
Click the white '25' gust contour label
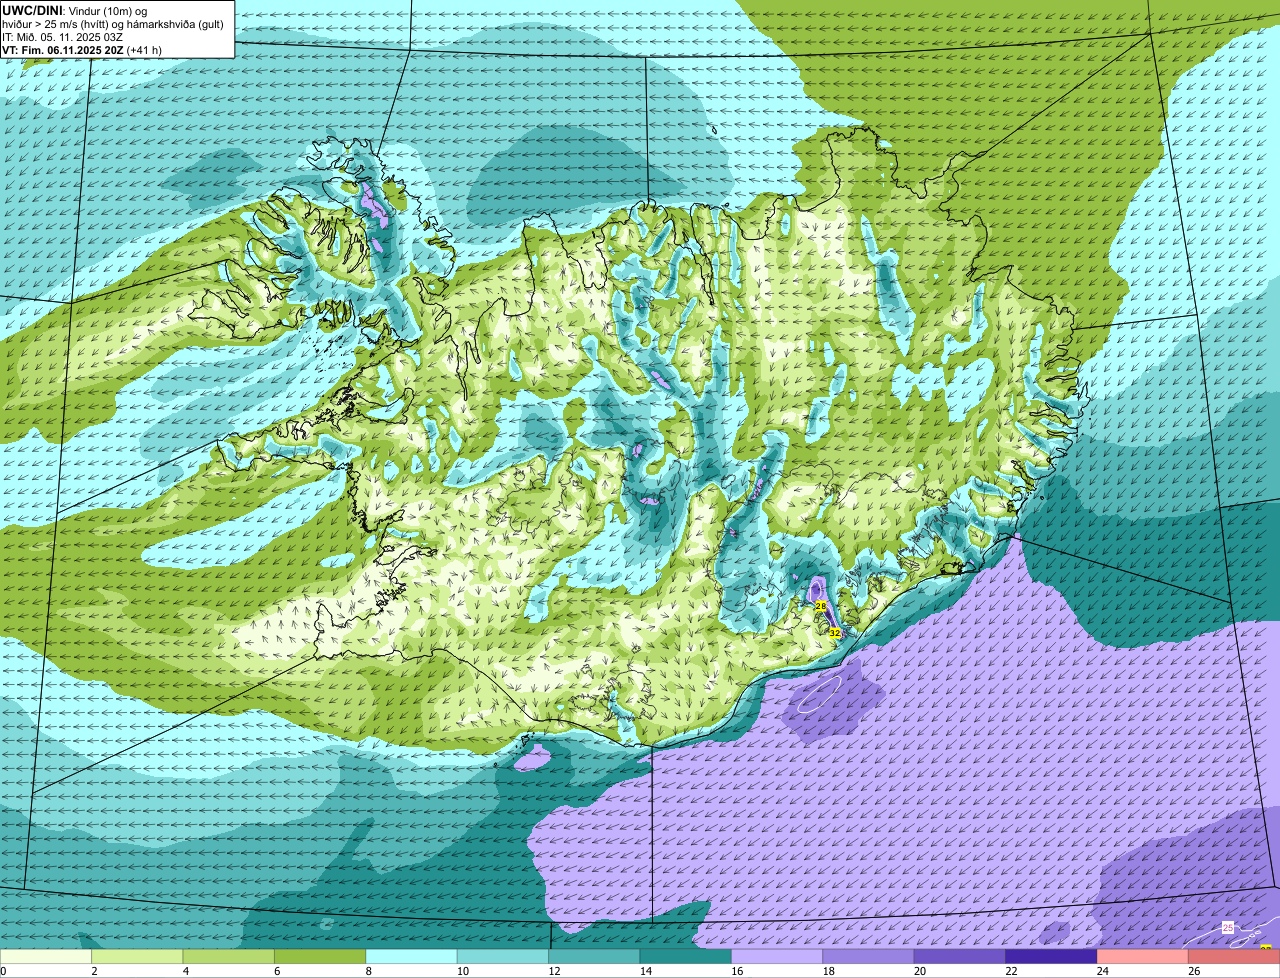(1229, 928)
